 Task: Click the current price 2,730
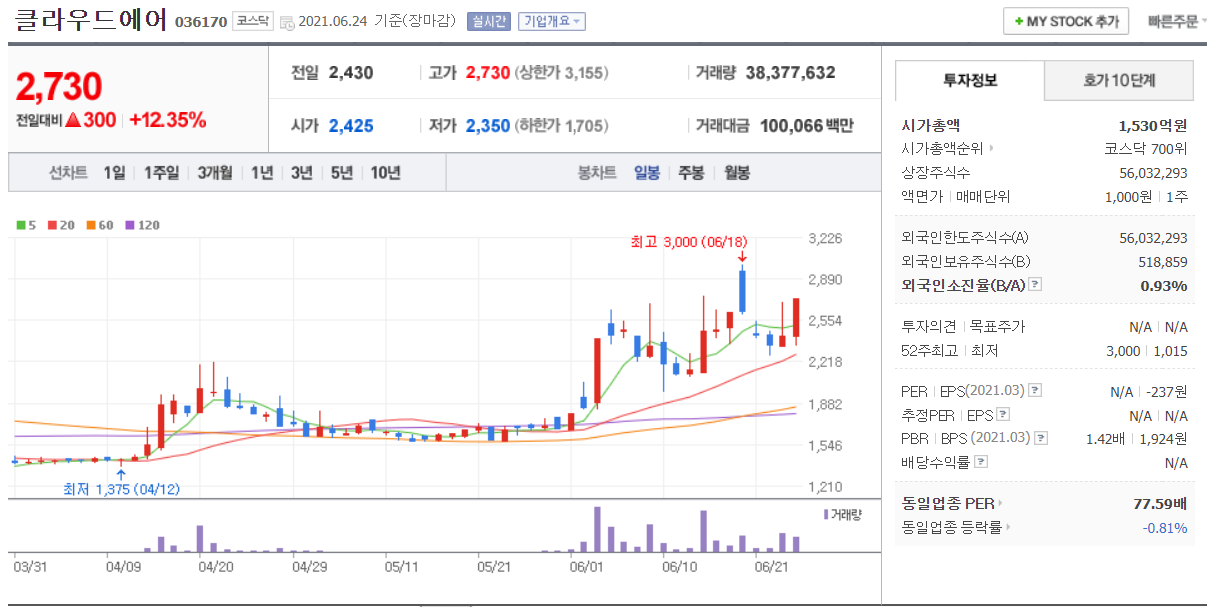click(59, 87)
